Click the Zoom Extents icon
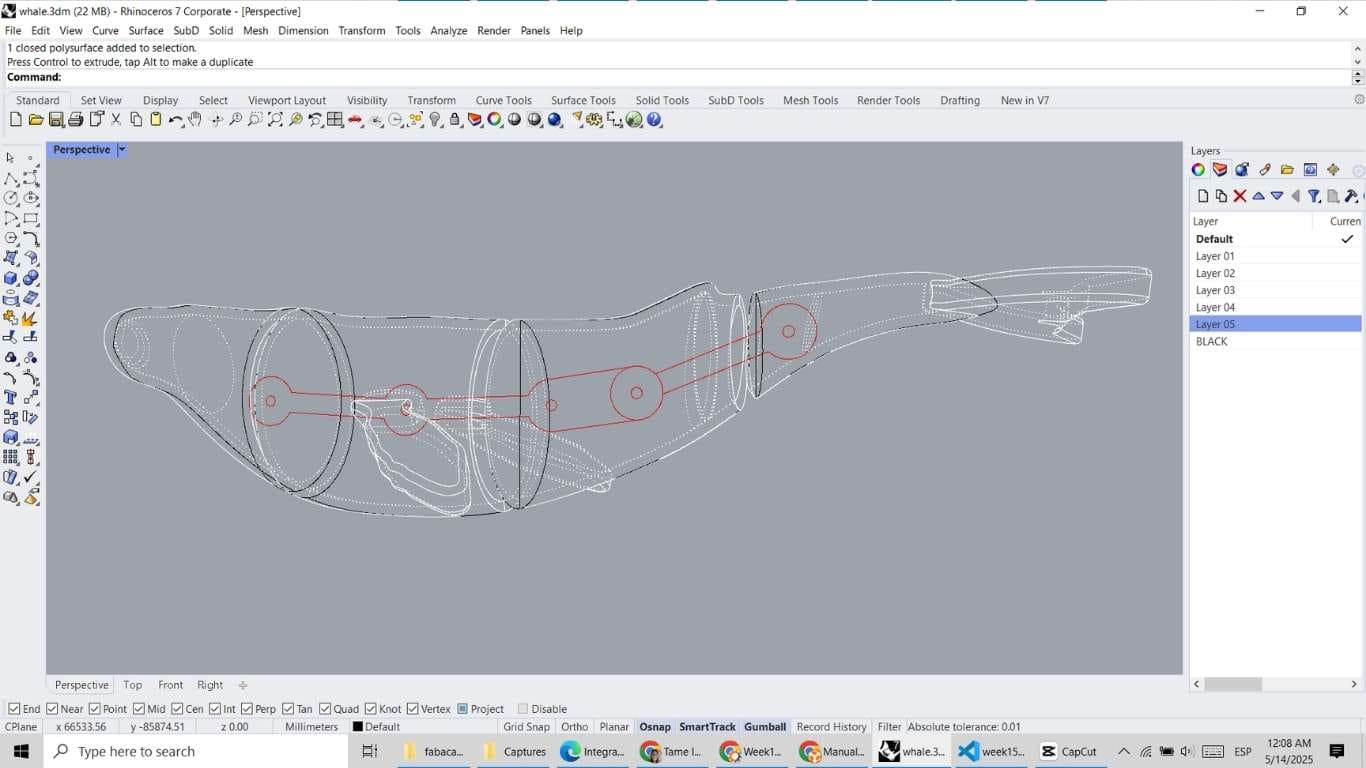 coord(275,120)
